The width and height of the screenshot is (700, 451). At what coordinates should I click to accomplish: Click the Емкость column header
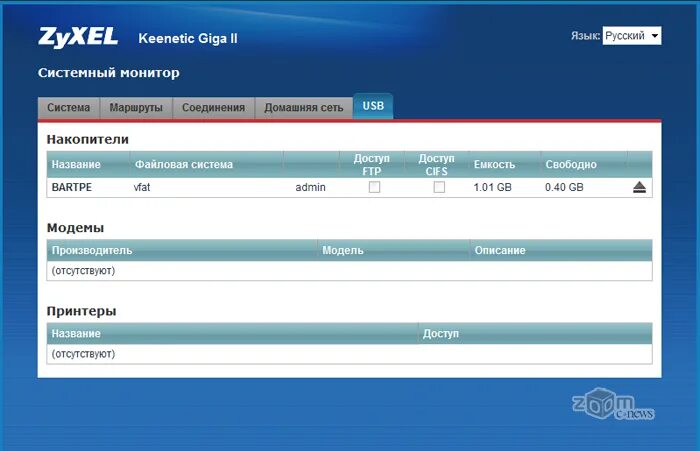[493, 164]
